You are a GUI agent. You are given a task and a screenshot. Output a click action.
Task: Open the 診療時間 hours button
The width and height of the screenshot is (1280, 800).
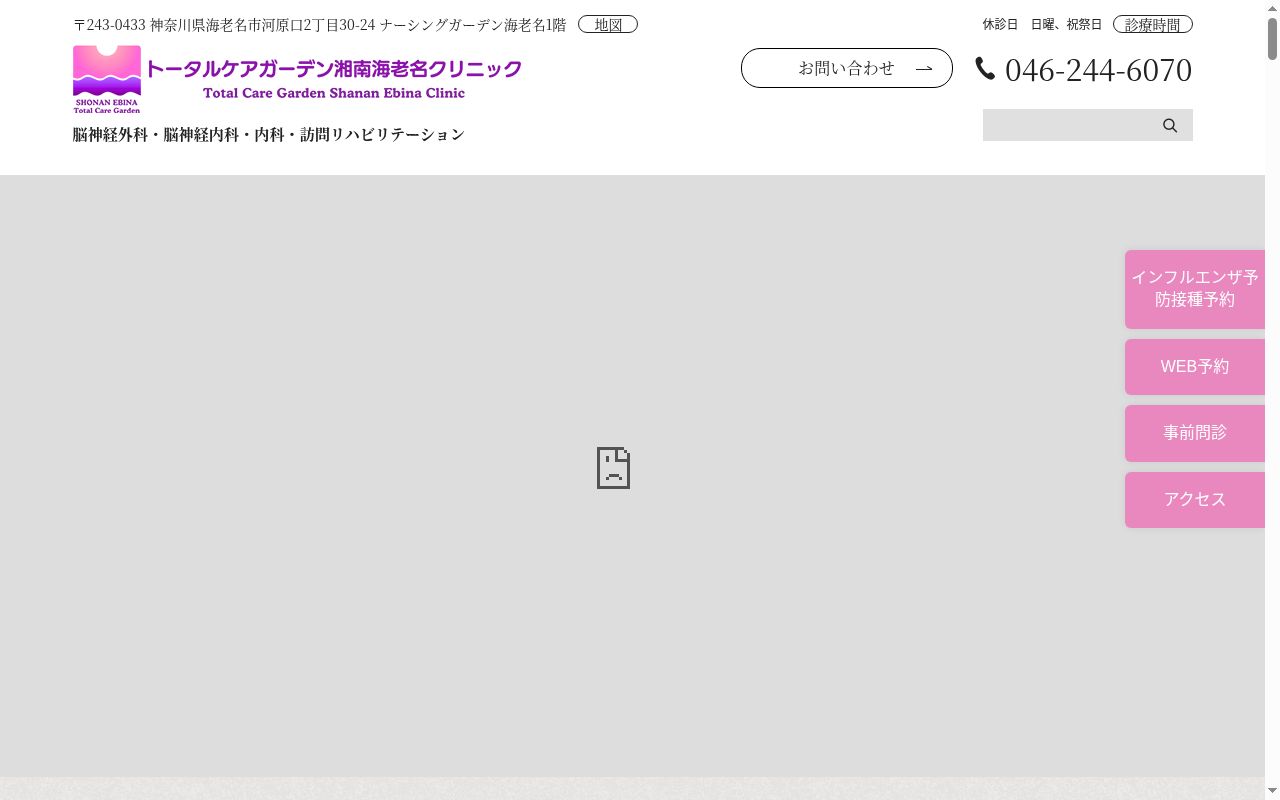[1152, 25]
